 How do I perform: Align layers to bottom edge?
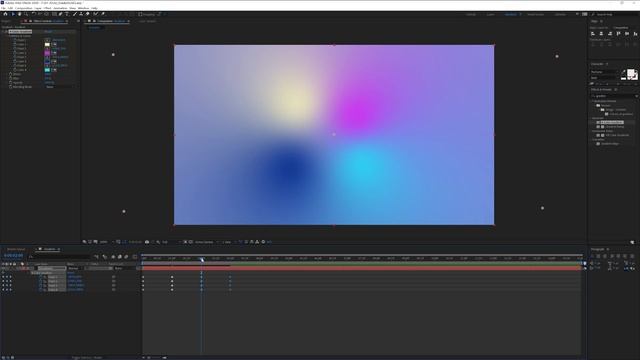[x=635, y=33]
